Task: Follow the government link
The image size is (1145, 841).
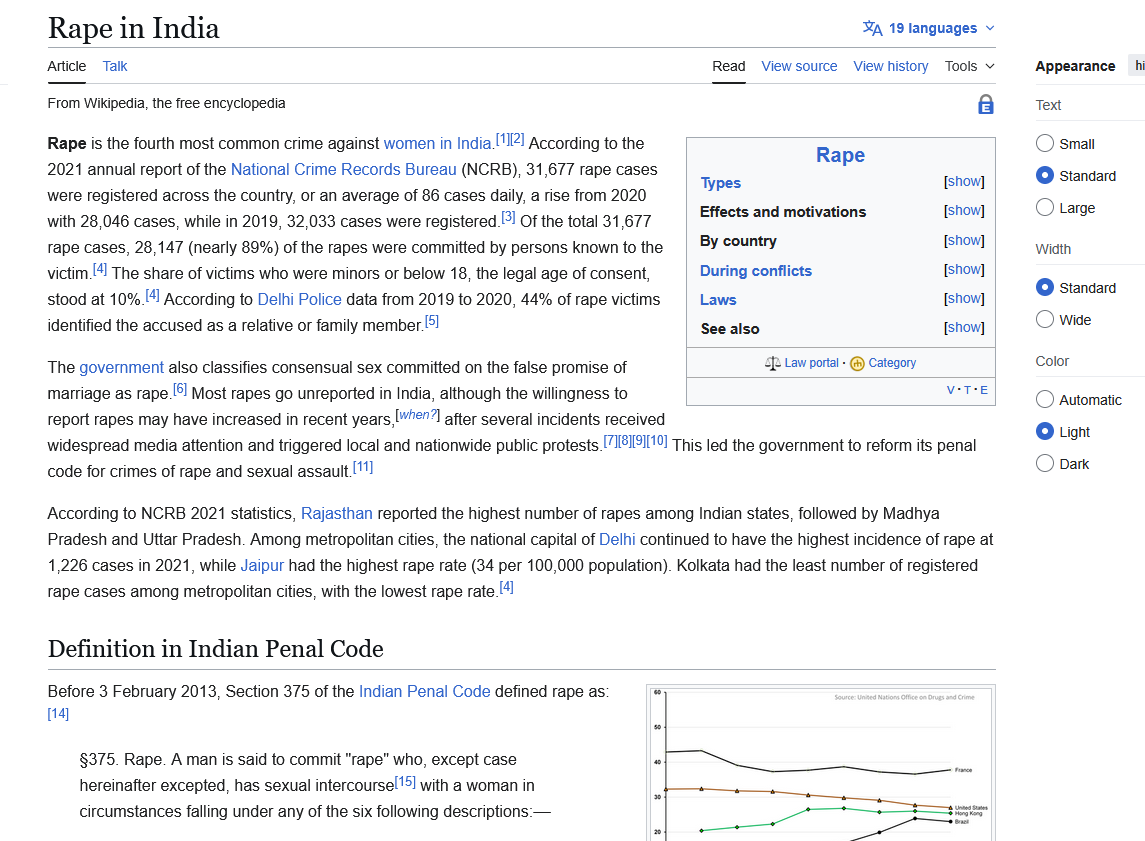Action: tap(121, 367)
